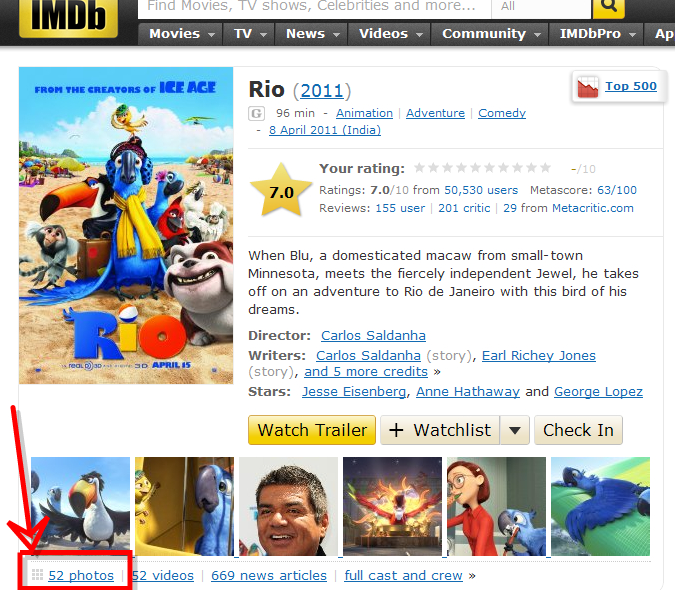
Task: Open writer Carlos Saldanha link
Action: [368, 355]
